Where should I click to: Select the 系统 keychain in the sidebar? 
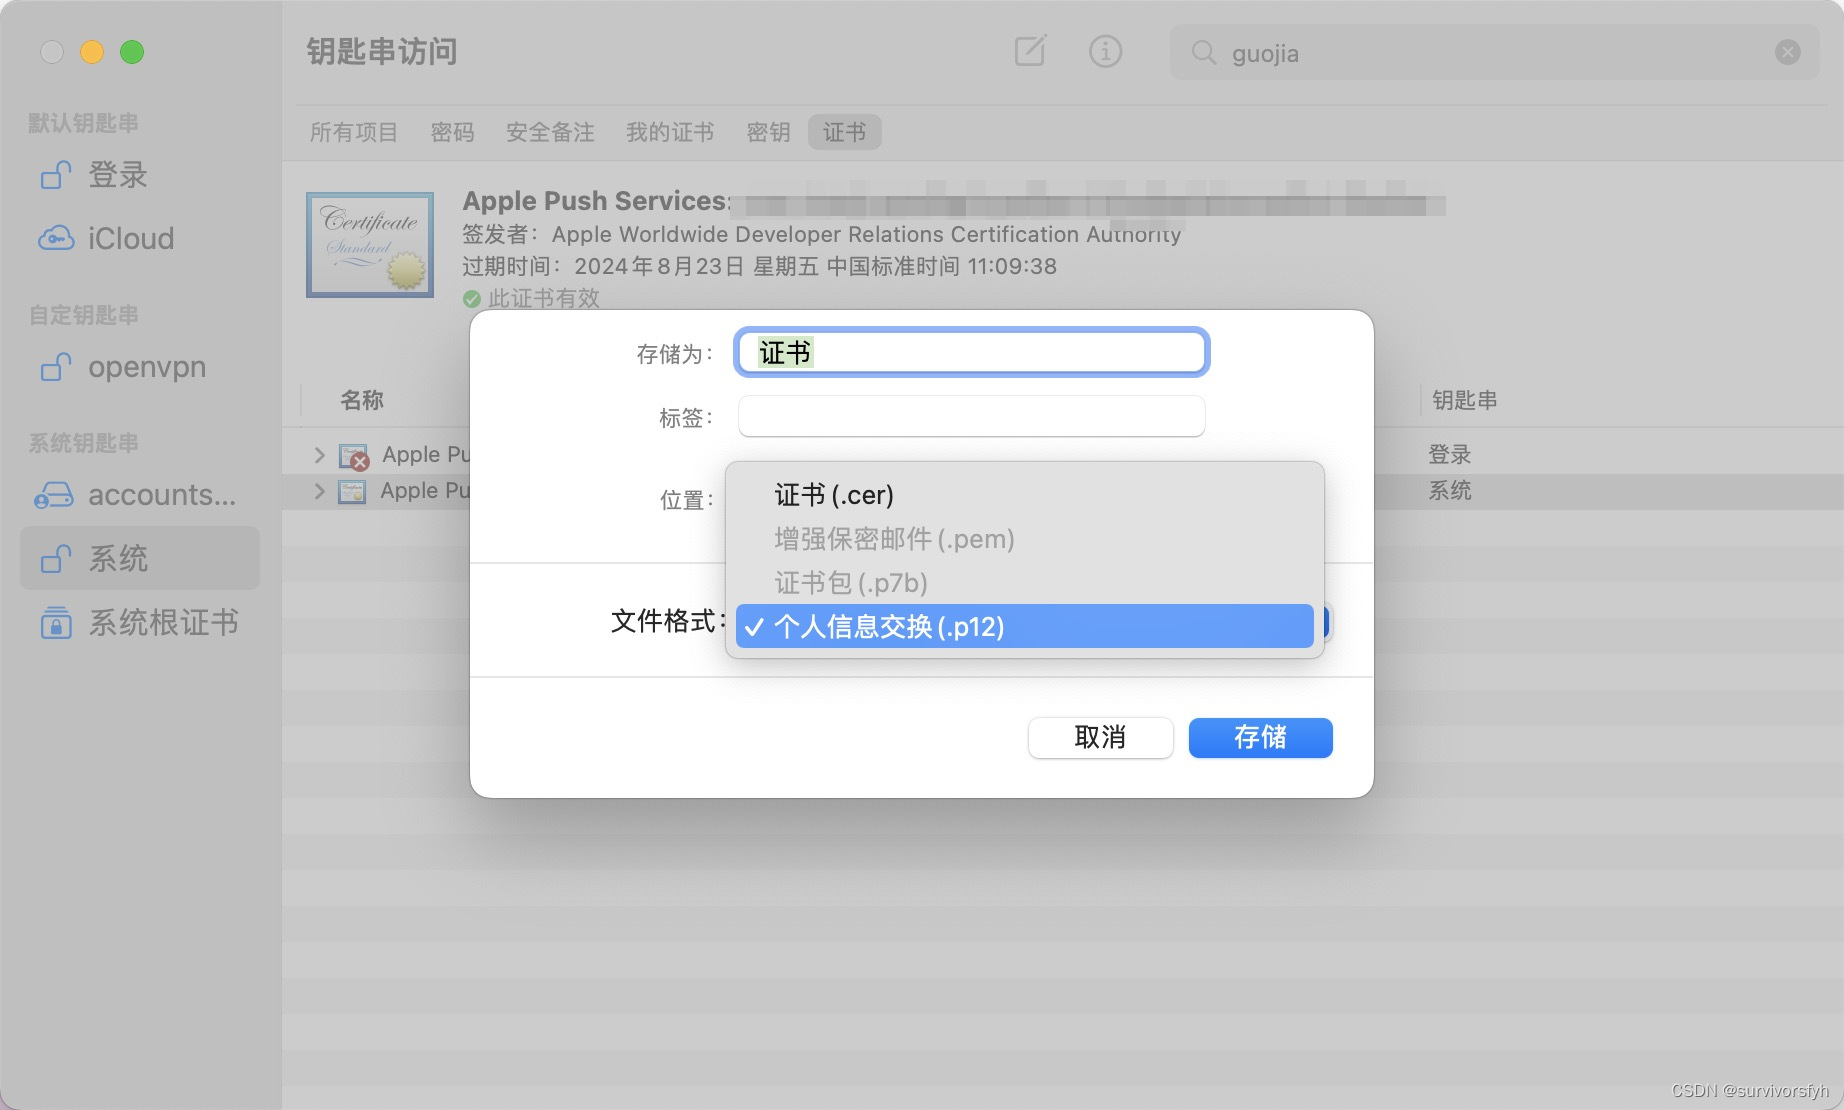coord(140,558)
